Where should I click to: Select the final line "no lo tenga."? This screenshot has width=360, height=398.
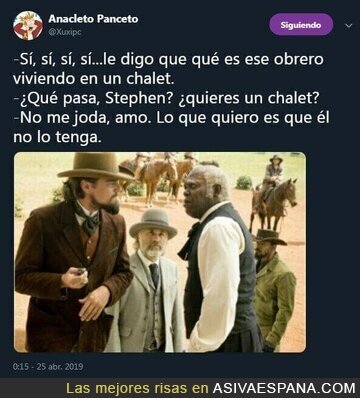pyautogui.click(x=57, y=137)
